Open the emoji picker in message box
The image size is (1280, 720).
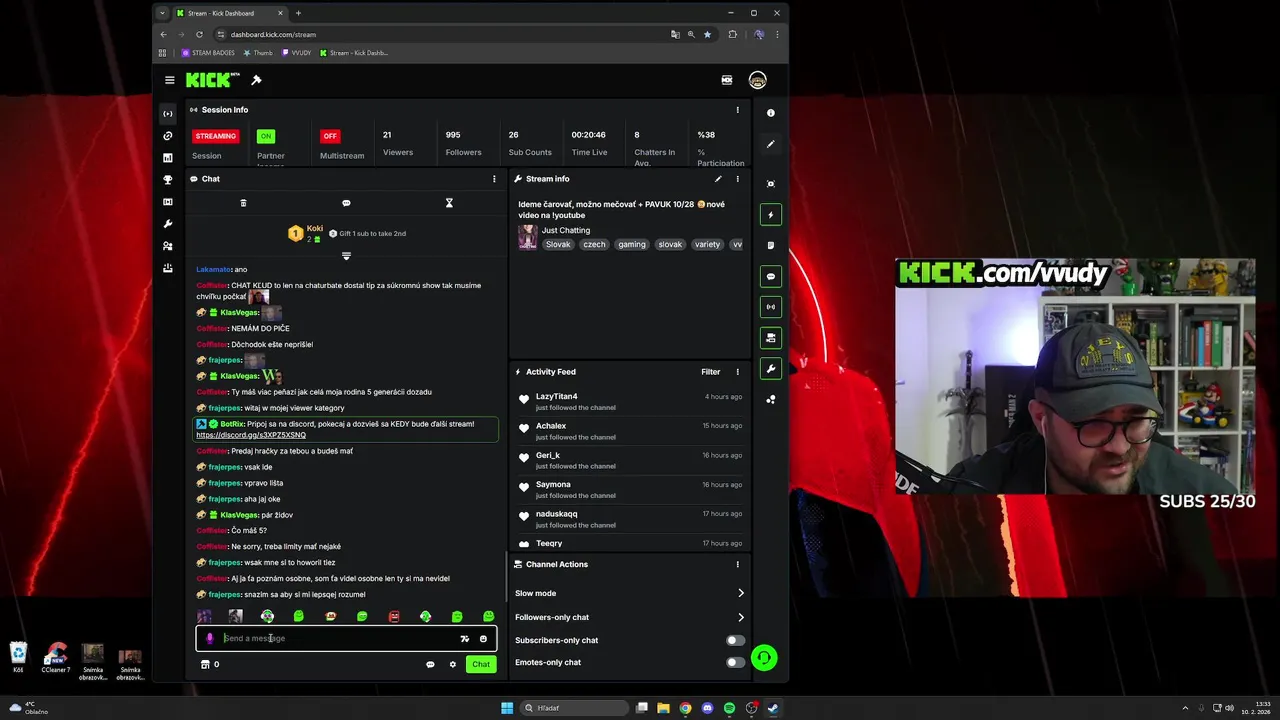point(483,639)
